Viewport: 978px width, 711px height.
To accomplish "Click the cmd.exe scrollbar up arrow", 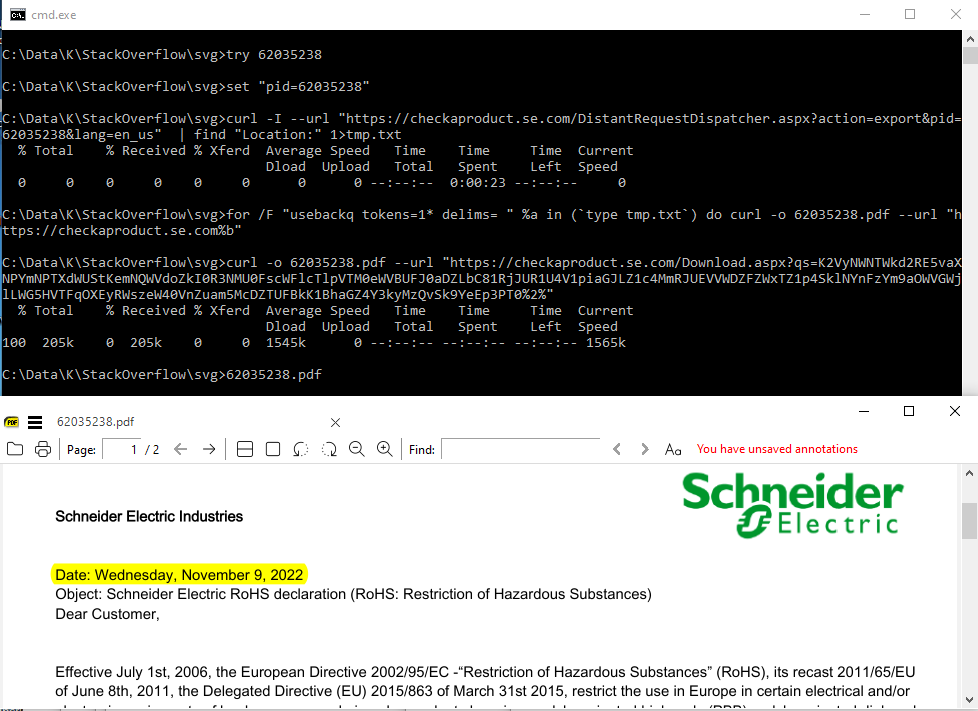I will [x=970, y=39].
